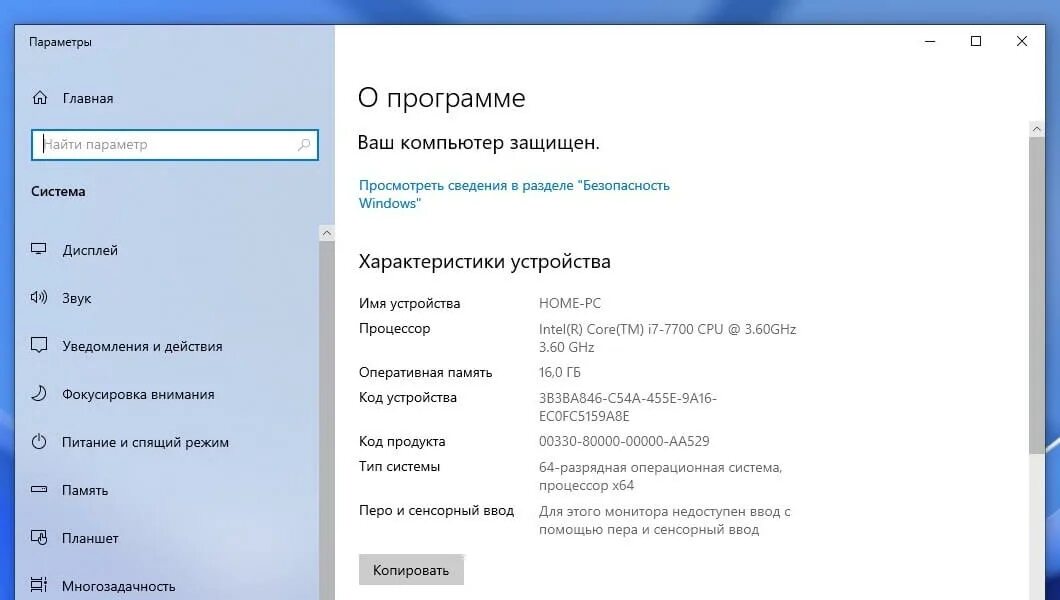1060x600 pixels.
Task: Click the pen input unavailable description
Action: click(x=665, y=520)
